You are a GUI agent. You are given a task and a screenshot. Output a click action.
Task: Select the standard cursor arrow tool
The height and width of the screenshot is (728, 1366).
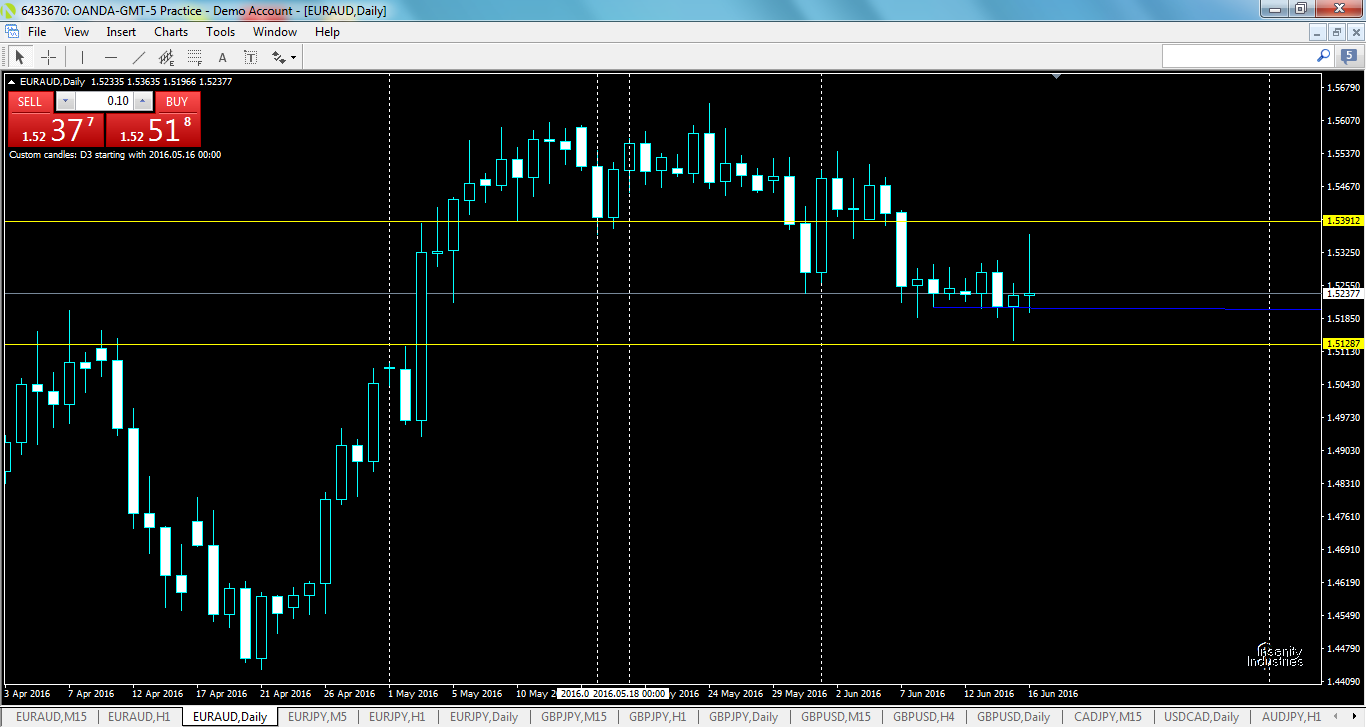19,56
